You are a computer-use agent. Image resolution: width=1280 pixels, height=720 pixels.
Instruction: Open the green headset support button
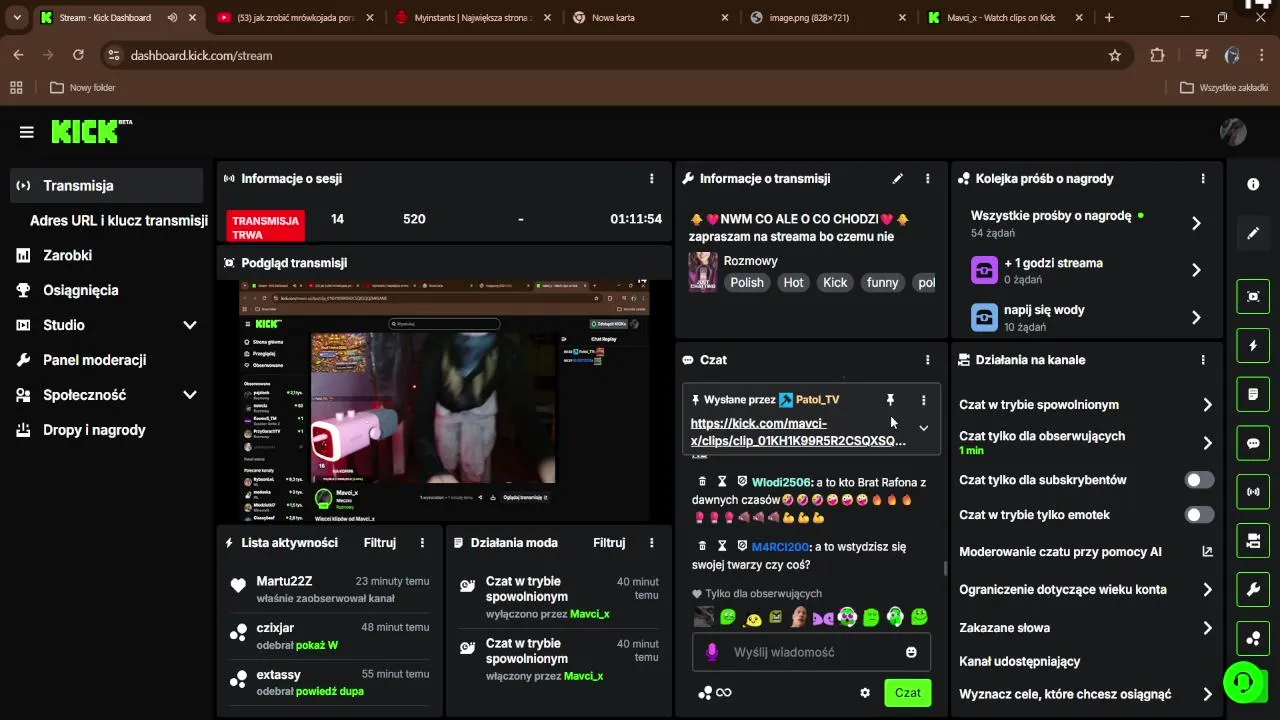(x=1243, y=682)
